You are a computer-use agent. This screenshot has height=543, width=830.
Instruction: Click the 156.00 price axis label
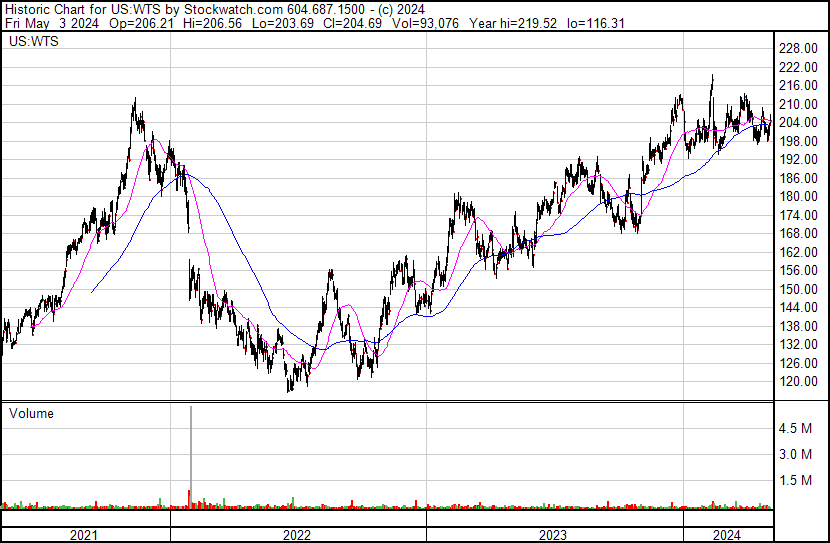click(798, 270)
